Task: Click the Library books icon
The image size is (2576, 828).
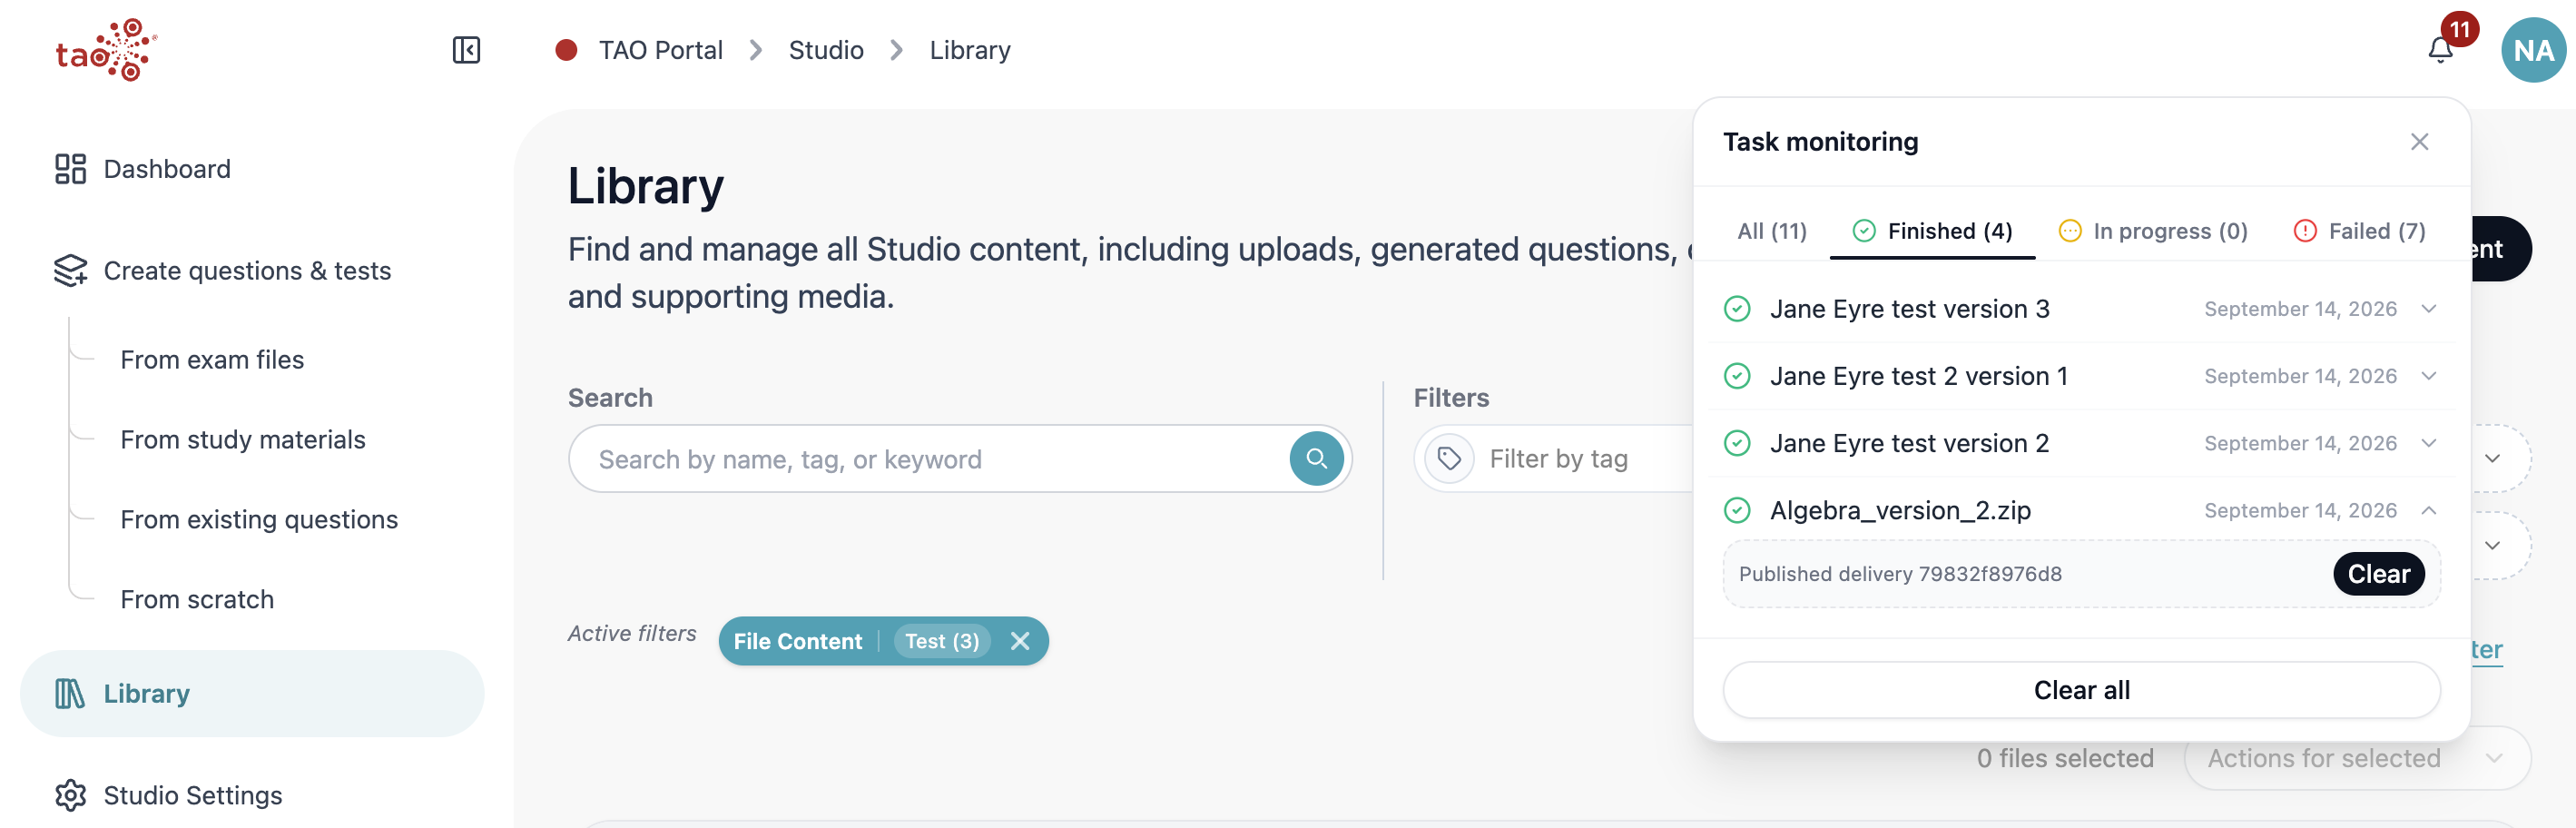Action: tap(70, 694)
